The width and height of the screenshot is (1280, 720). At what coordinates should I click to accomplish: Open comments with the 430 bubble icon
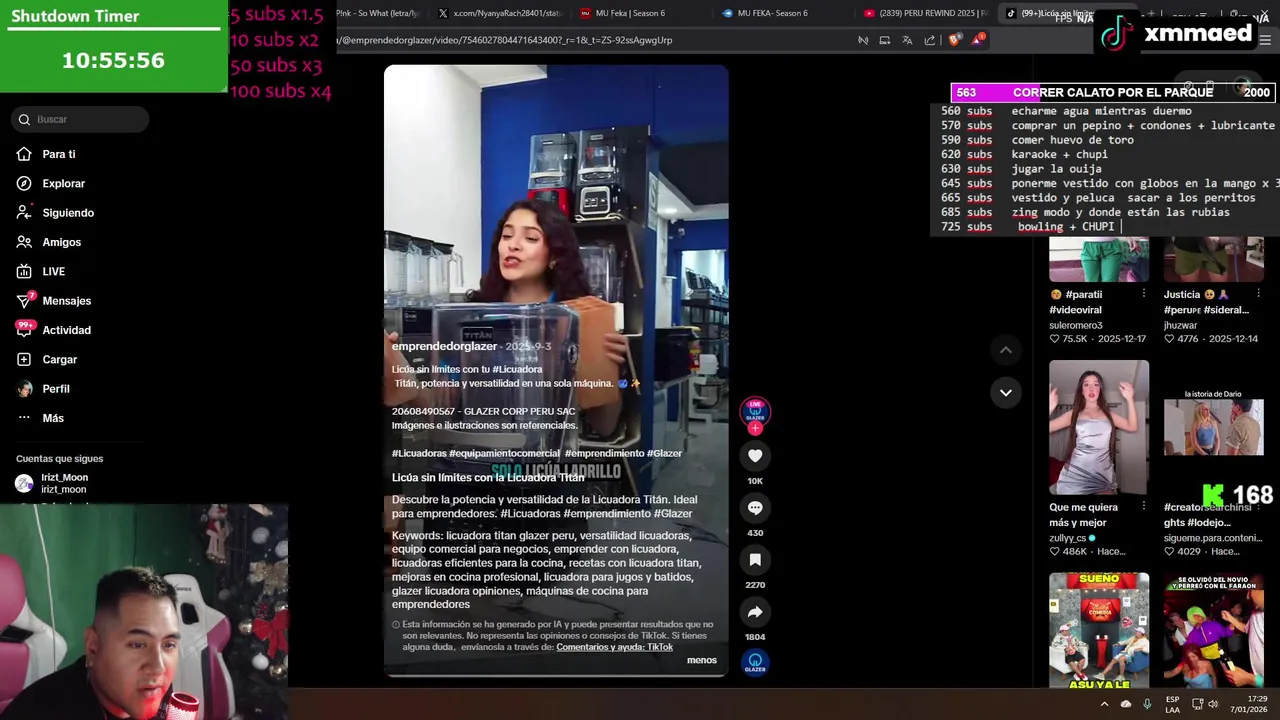point(755,508)
